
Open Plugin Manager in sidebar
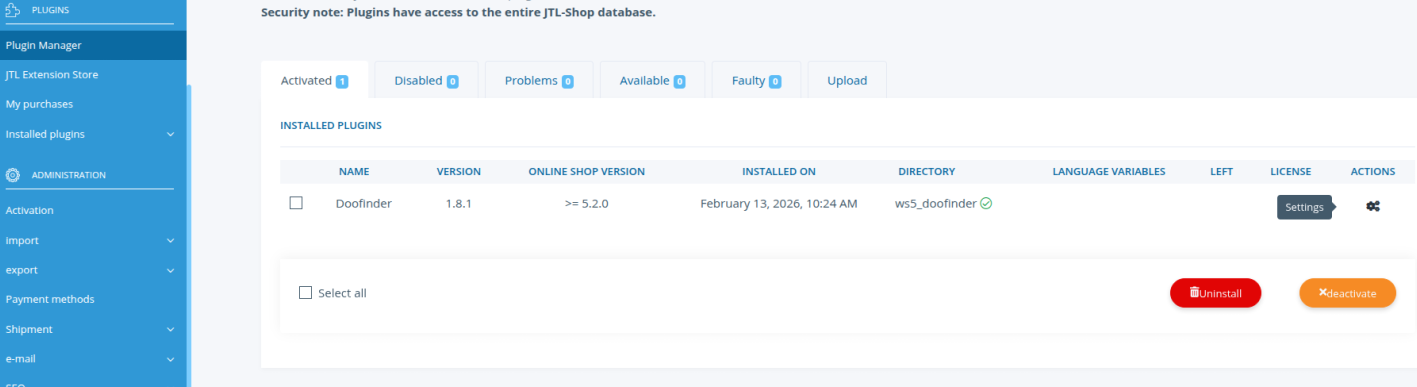pyautogui.click(x=93, y=45)
